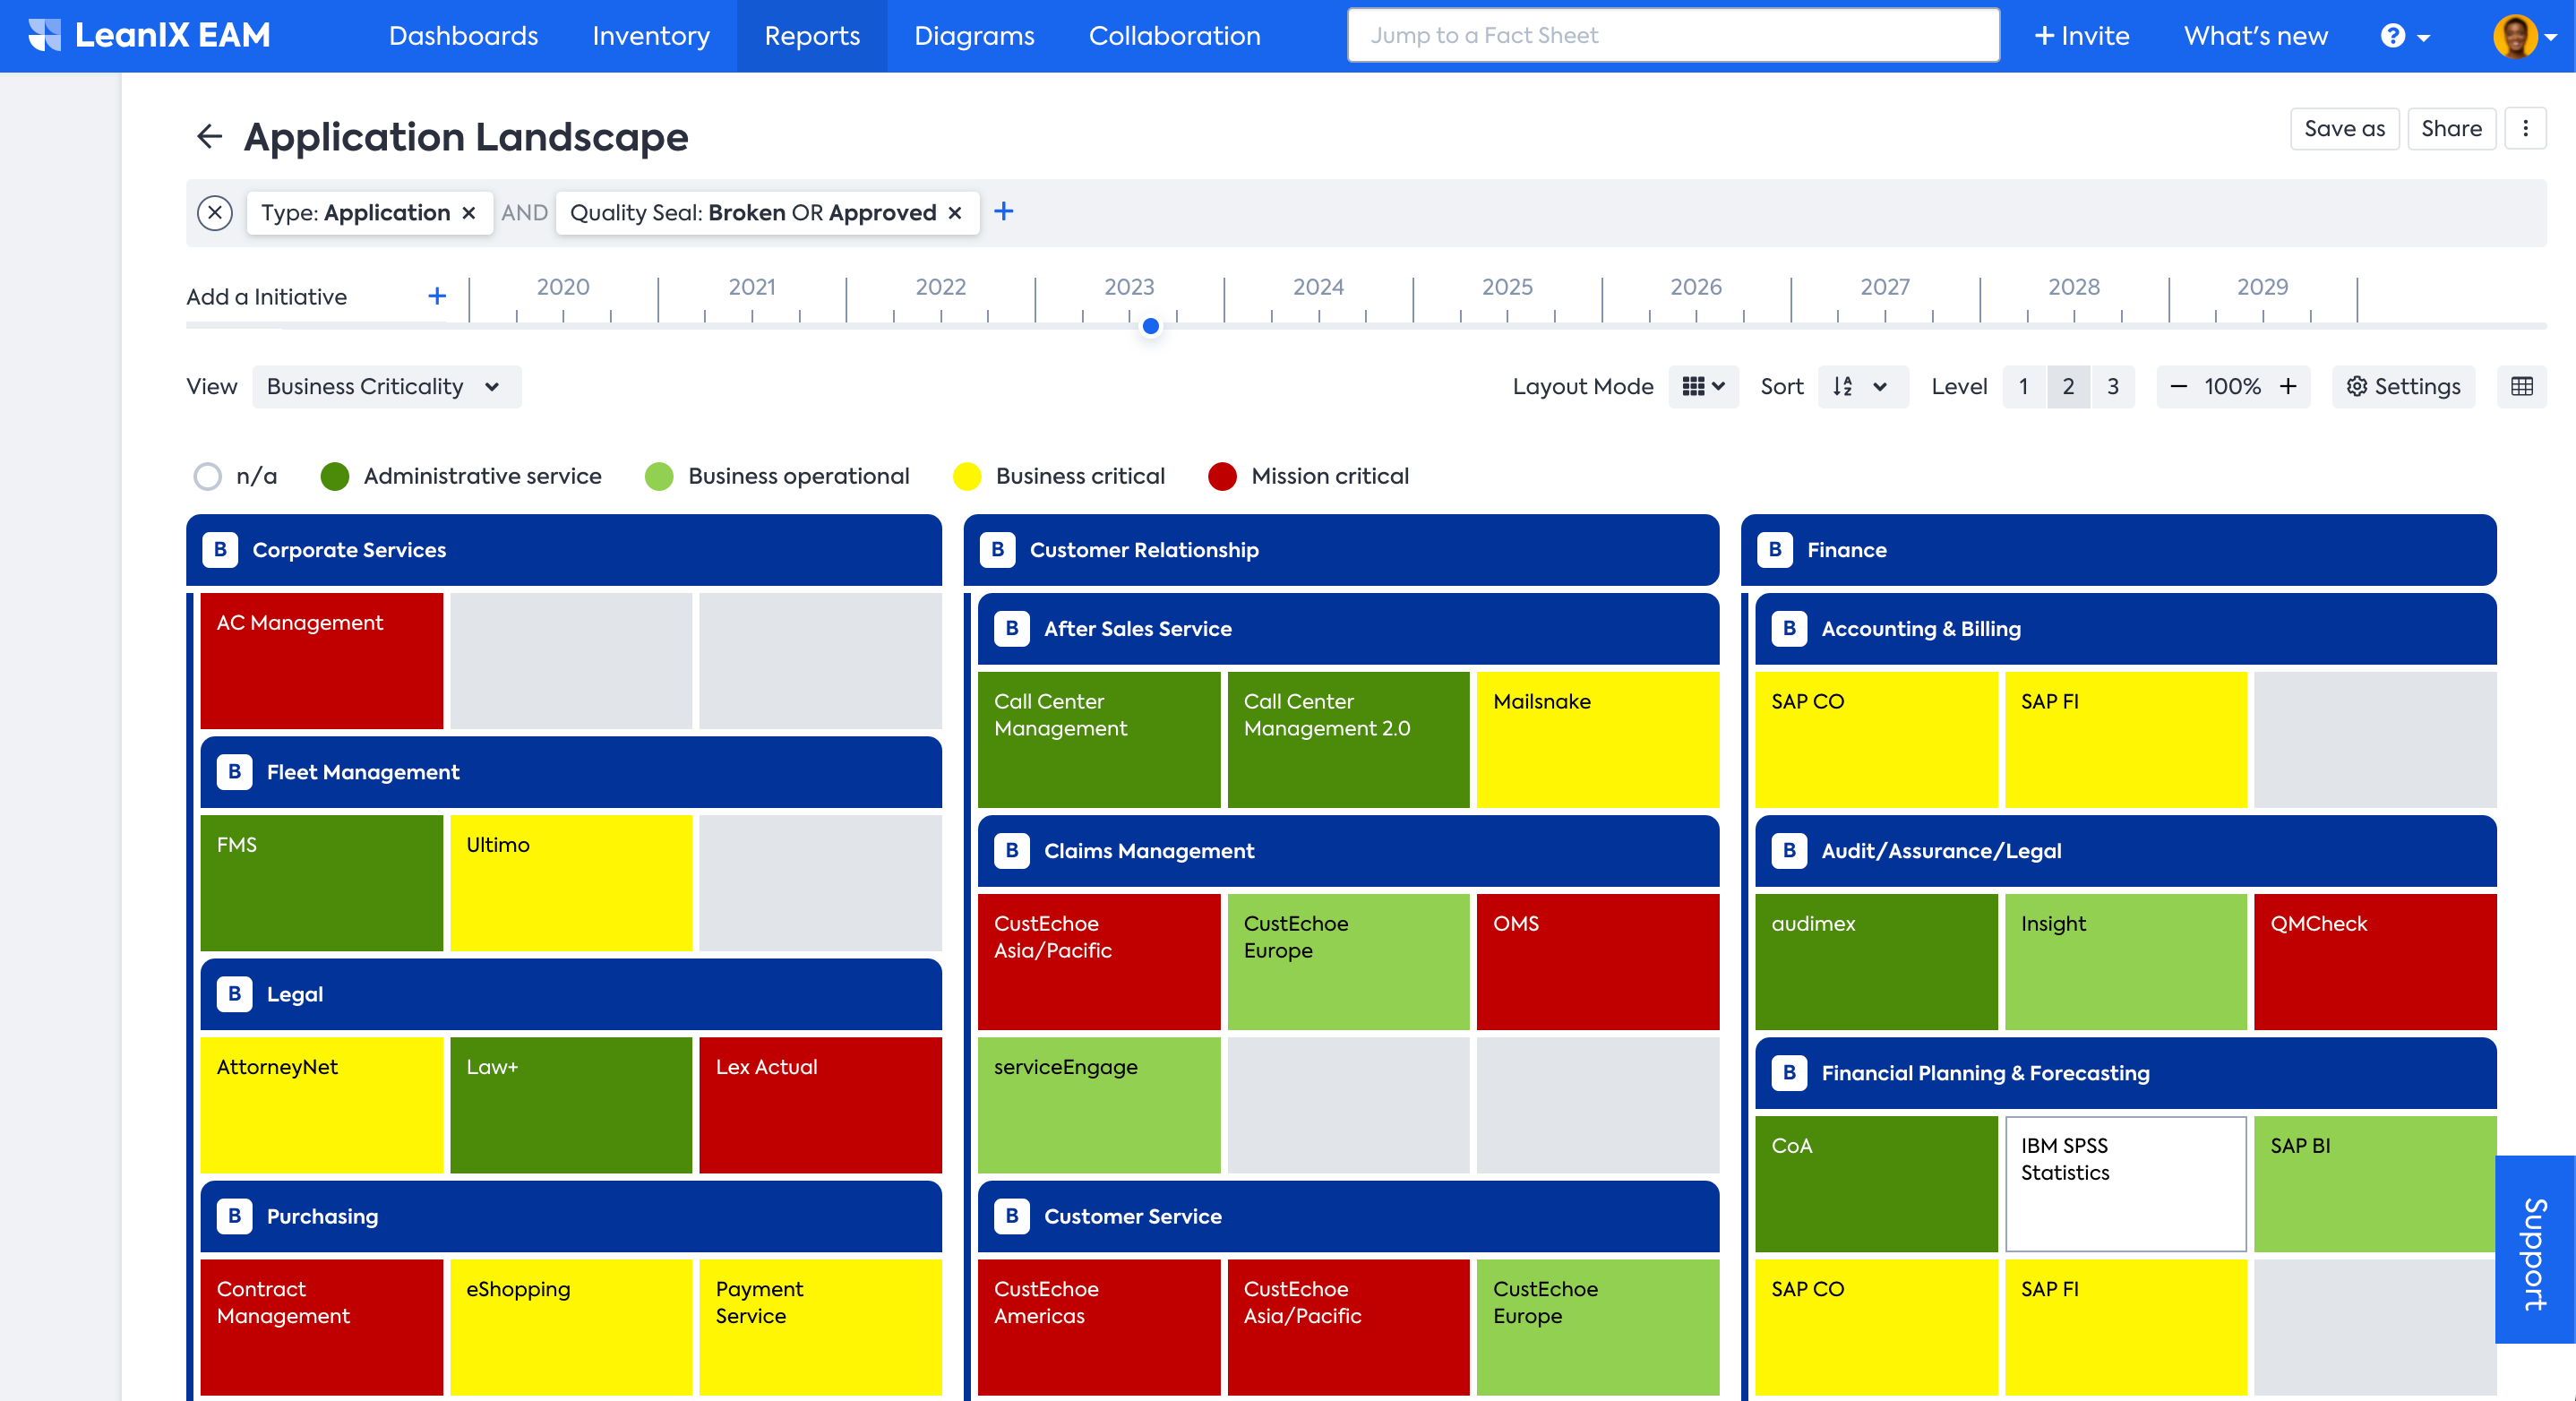
Task: Open the eShopping application tile
Action: click(570, 1327)
